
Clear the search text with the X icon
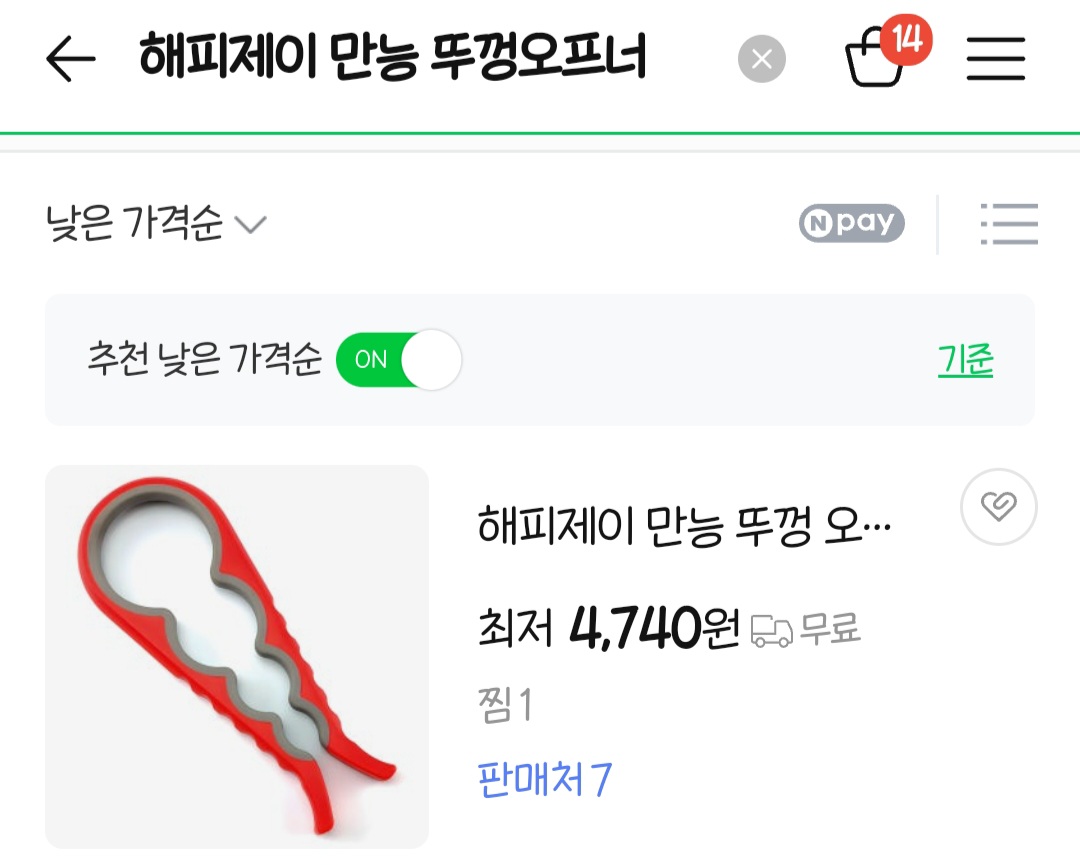[762, 59]
